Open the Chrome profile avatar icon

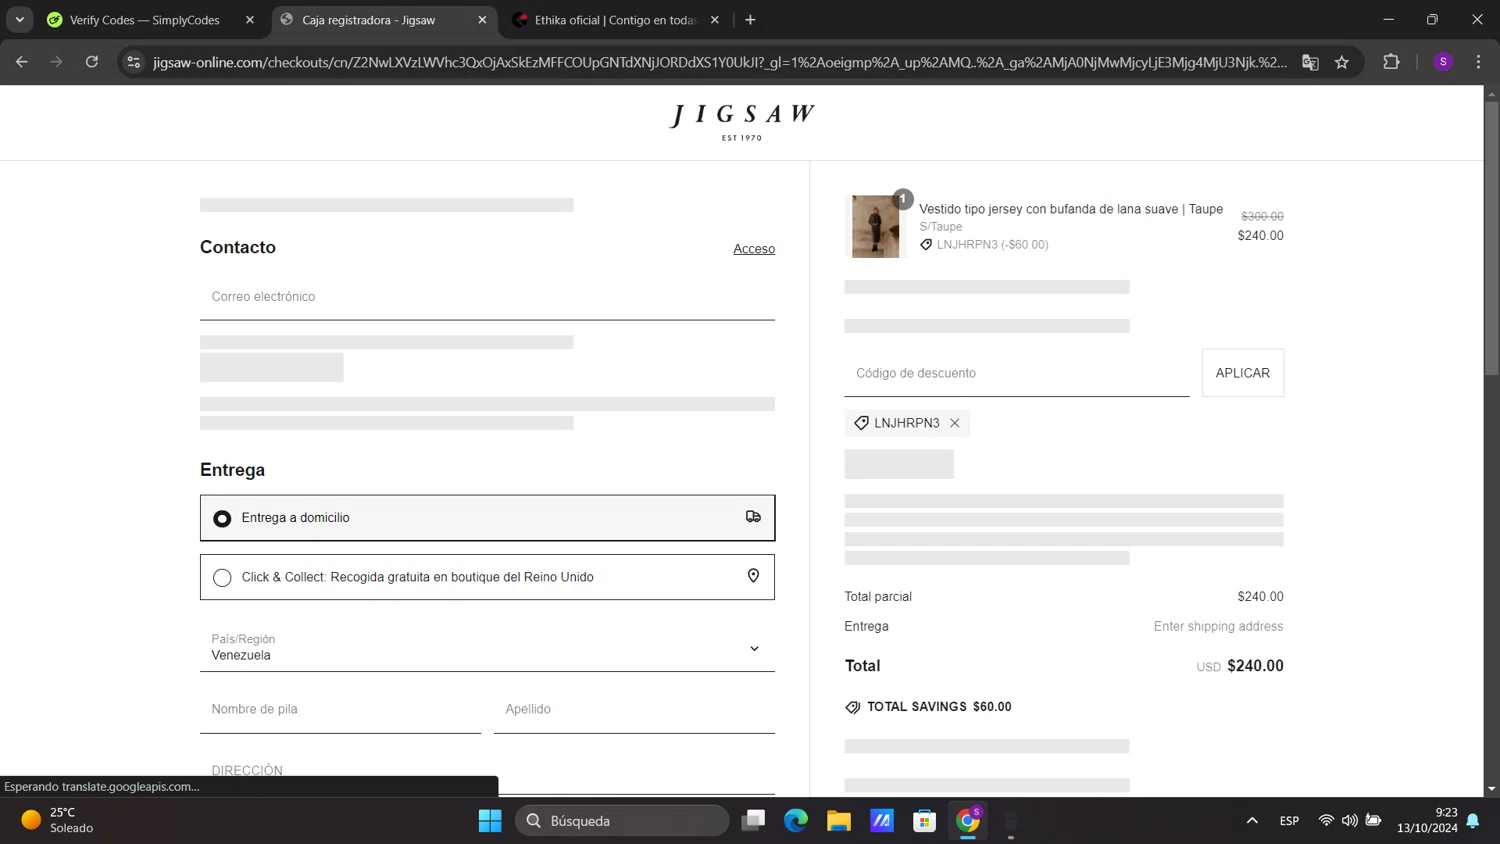click(x=1443, y=62)
